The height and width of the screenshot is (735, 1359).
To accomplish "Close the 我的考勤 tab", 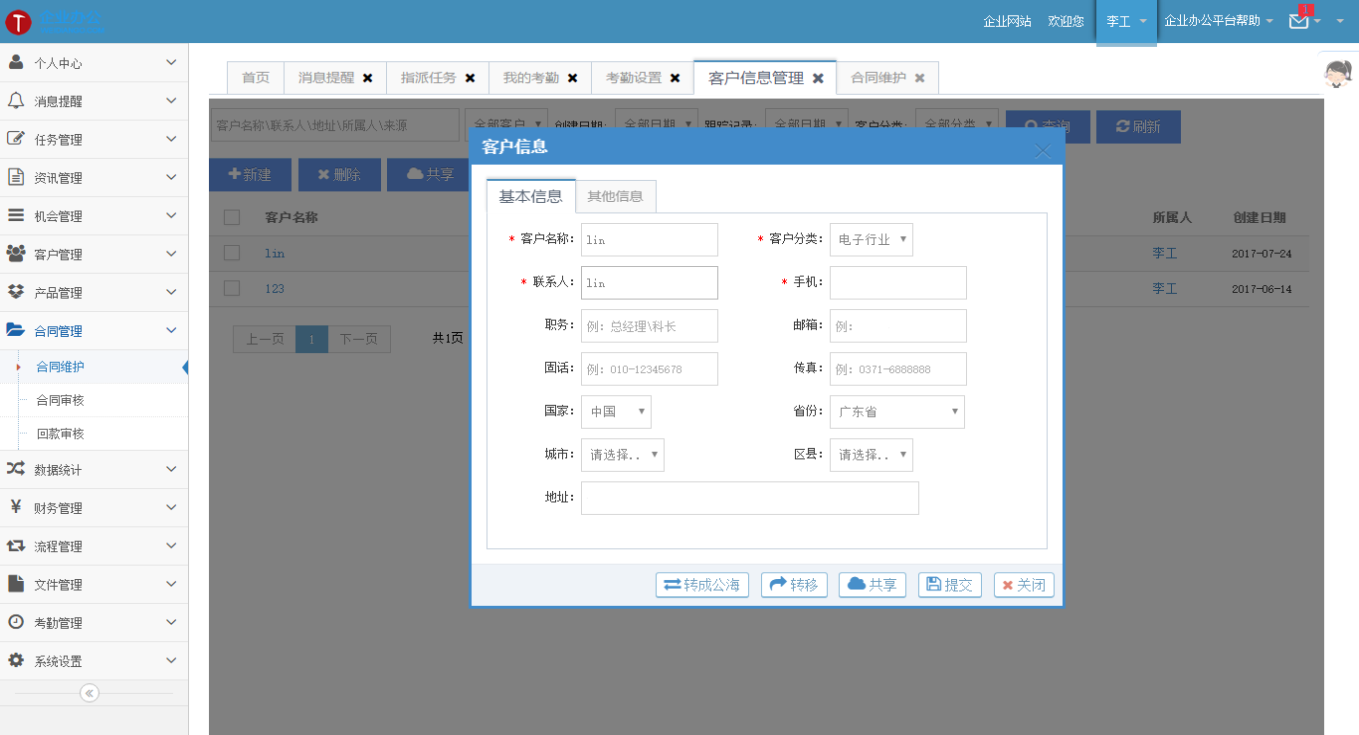I will click(572, 78).
